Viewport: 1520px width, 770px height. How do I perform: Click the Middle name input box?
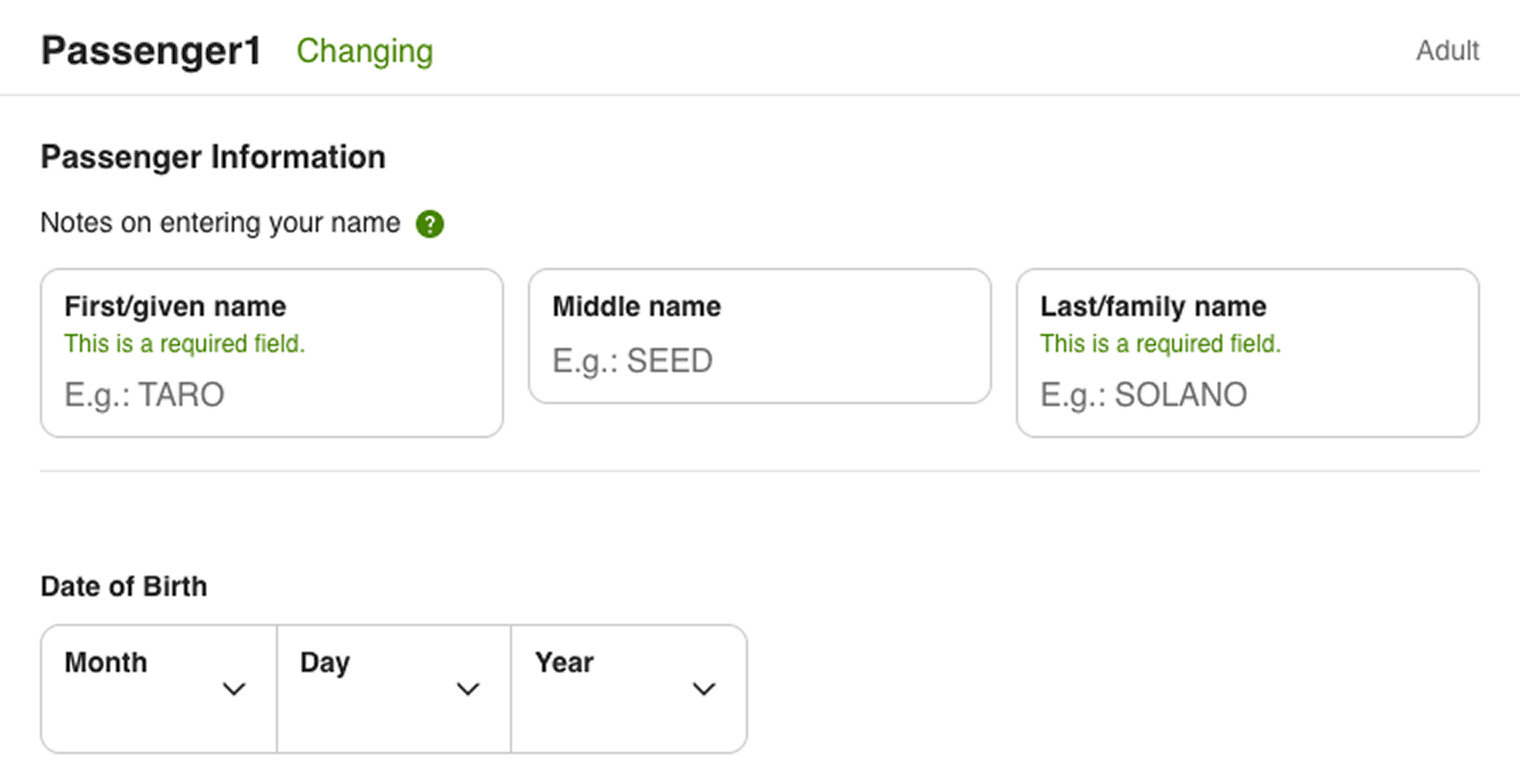point(758,360)
